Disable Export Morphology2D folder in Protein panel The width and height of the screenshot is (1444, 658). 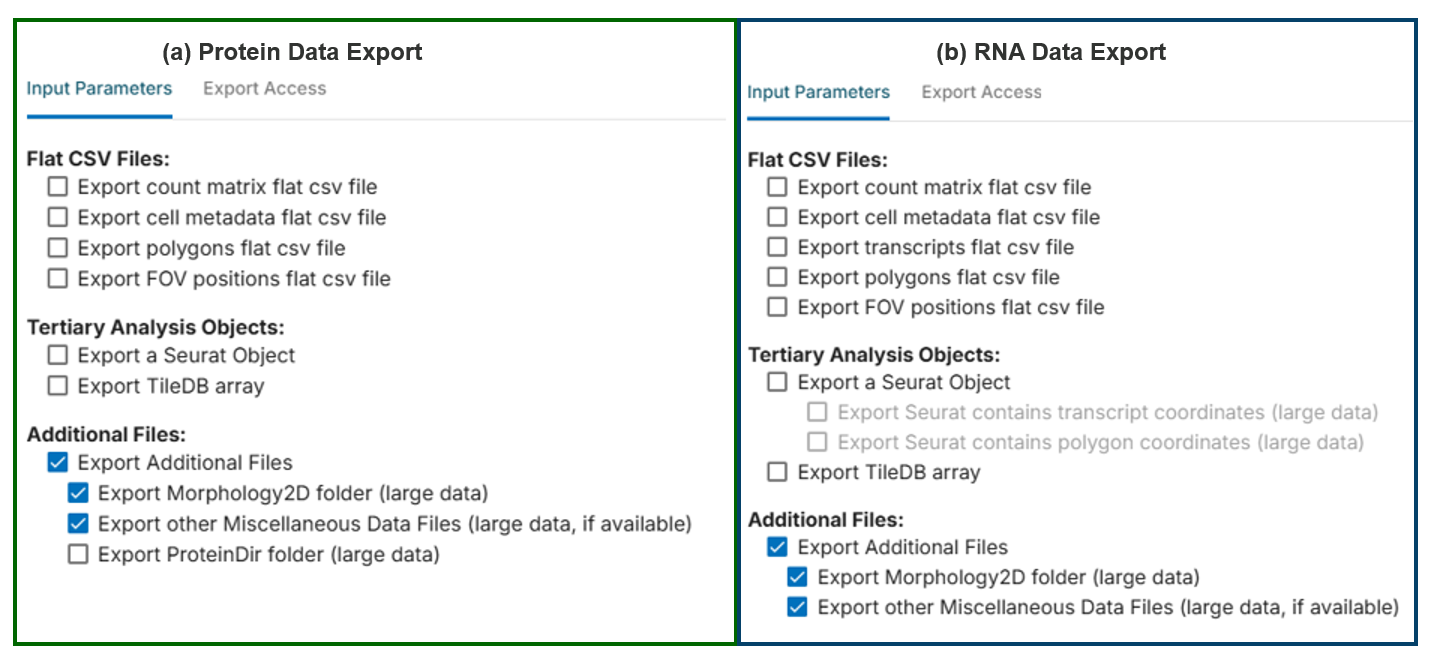pos(78,493)
